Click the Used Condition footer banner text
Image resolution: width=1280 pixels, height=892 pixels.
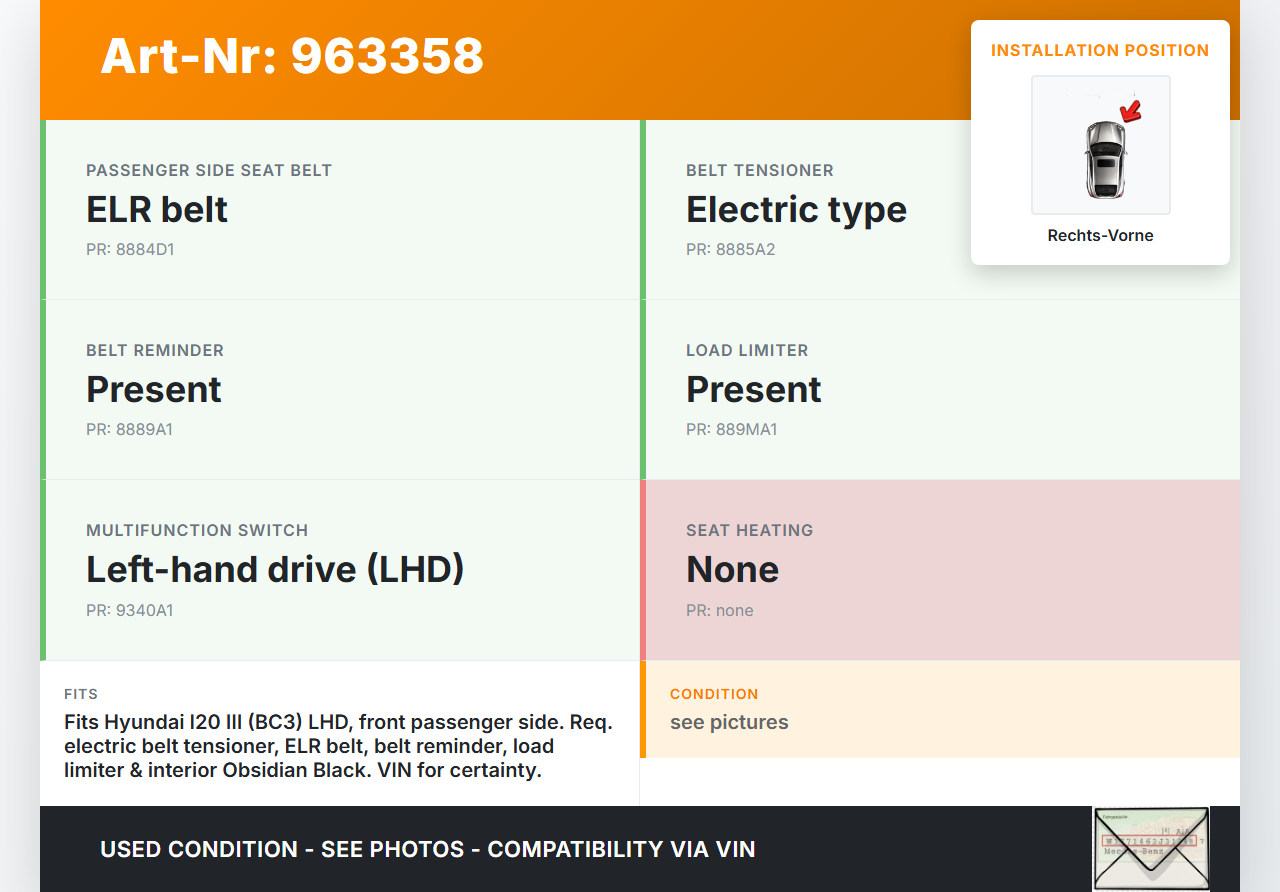point(427,849)
